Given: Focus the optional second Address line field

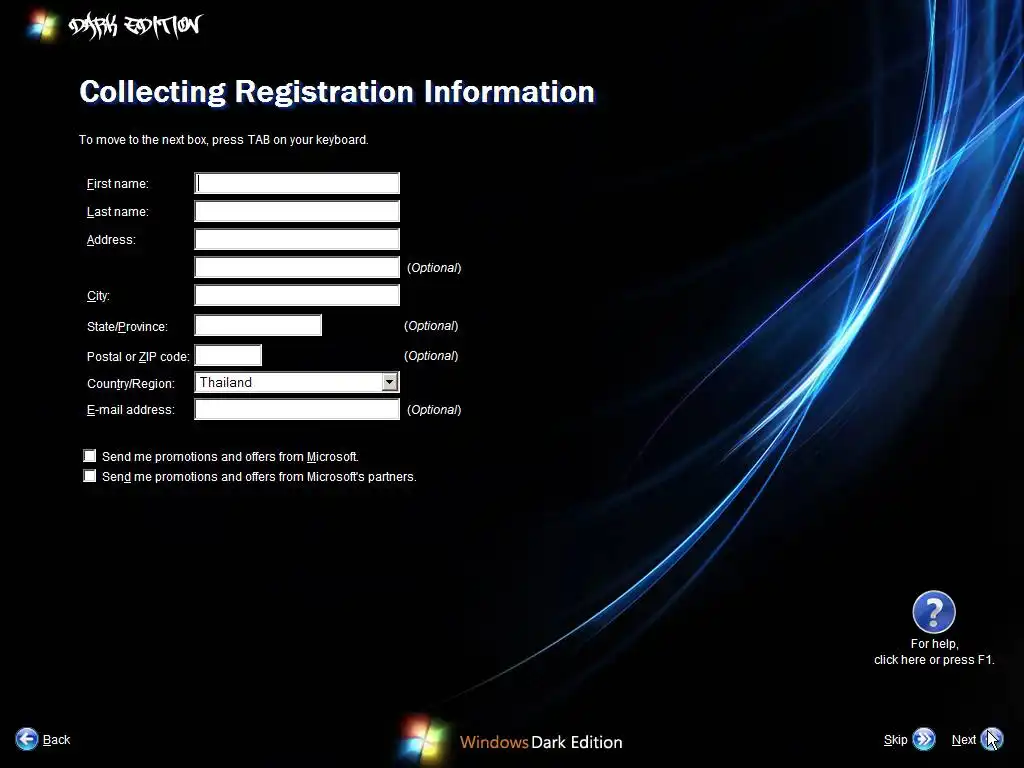Looking at the screenshot, I should click(x=297, y=267).
